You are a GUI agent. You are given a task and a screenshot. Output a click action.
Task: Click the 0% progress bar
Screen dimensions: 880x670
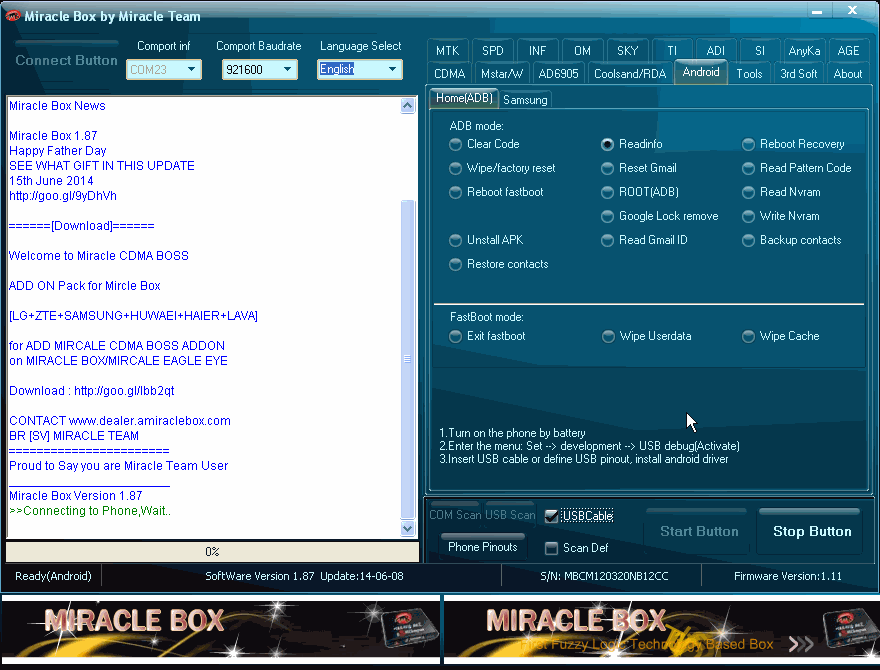pos(212,552)
